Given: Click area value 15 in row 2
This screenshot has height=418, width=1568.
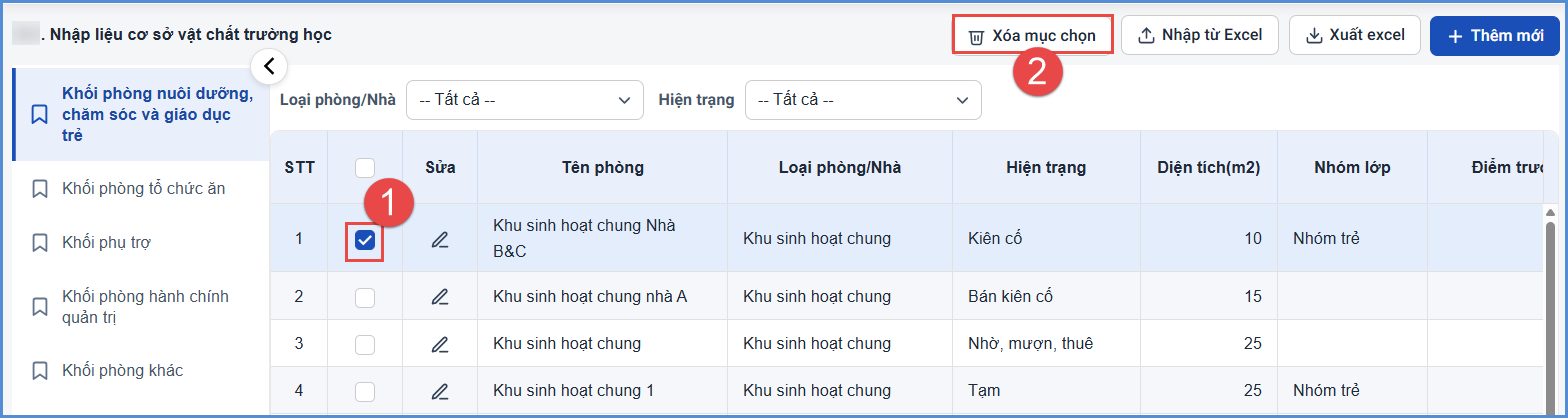Looking at the screenshot, I should [x=1252, y=297].
